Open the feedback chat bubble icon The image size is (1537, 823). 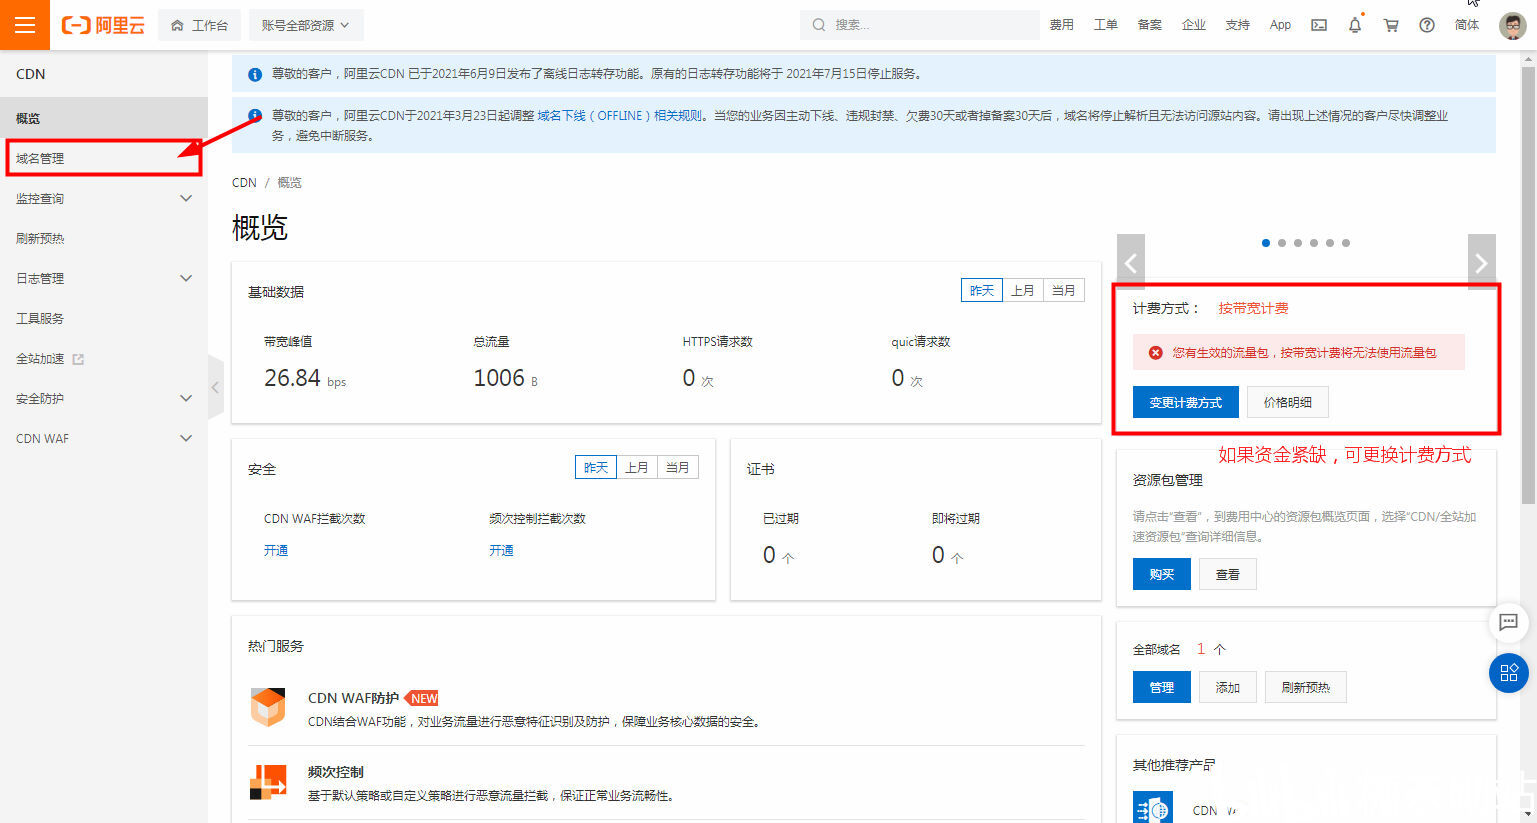click(1509, 623)
